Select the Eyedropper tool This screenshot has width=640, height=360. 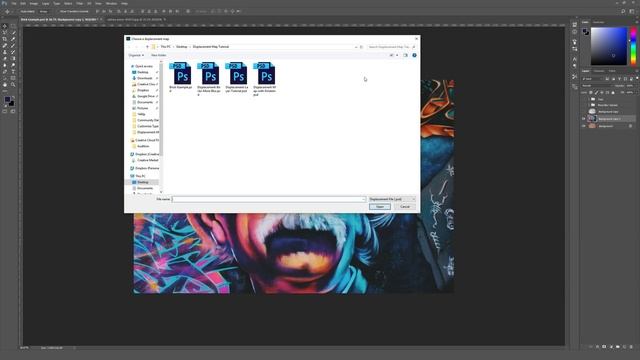coord(13,39)
